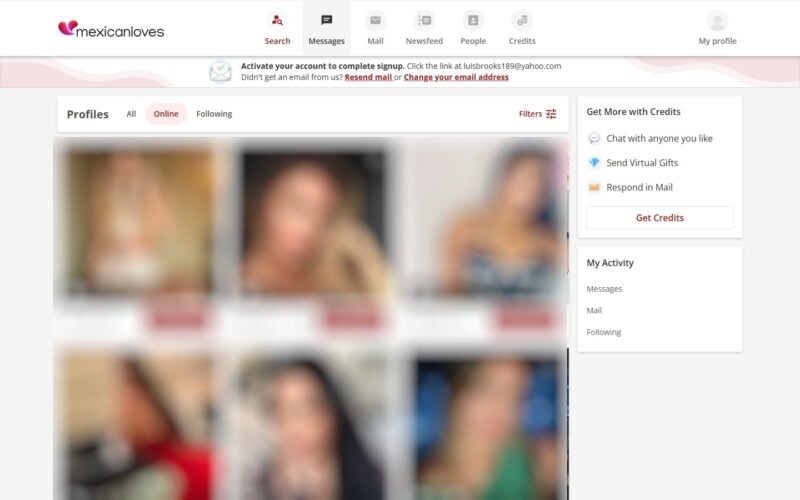800x500 pixels.
Task: Click the Respond in Mail text
Action: 639,187
